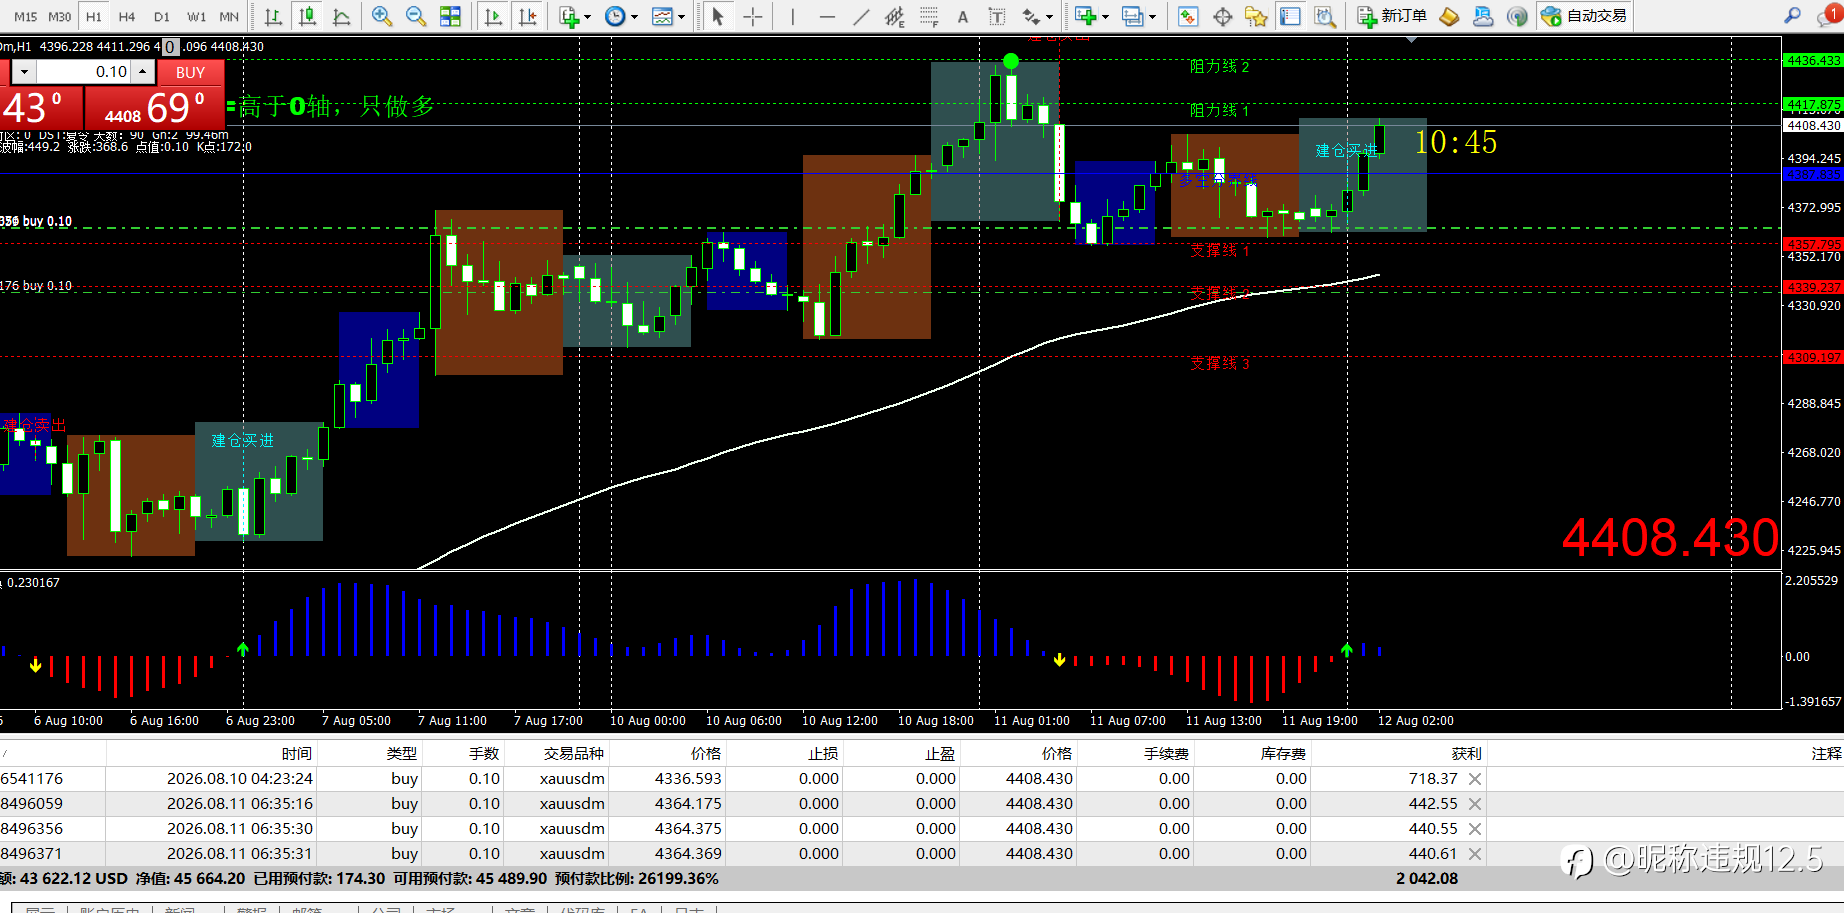Select the text 'A' drawing tool
The height and width of the screenshot is (913, 1844).
pyautogui.click(x=962, y=16)
